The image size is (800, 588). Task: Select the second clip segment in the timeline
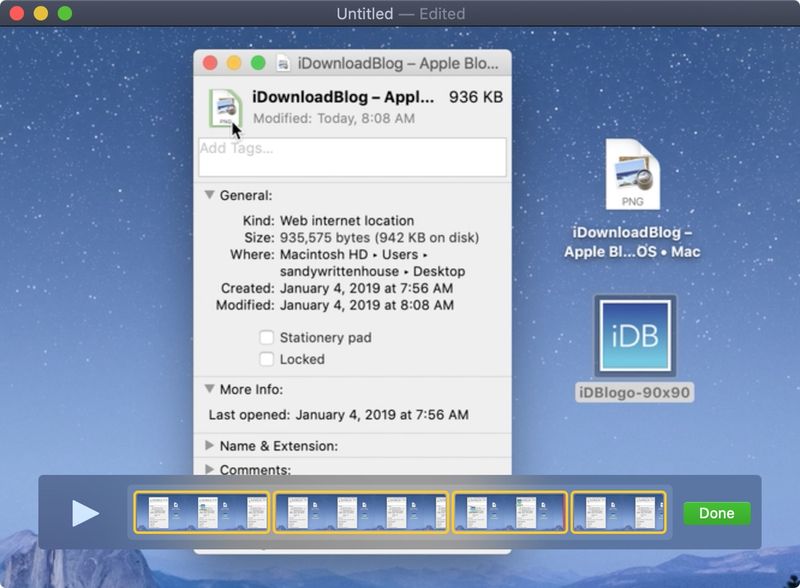(x=361, y=512)
